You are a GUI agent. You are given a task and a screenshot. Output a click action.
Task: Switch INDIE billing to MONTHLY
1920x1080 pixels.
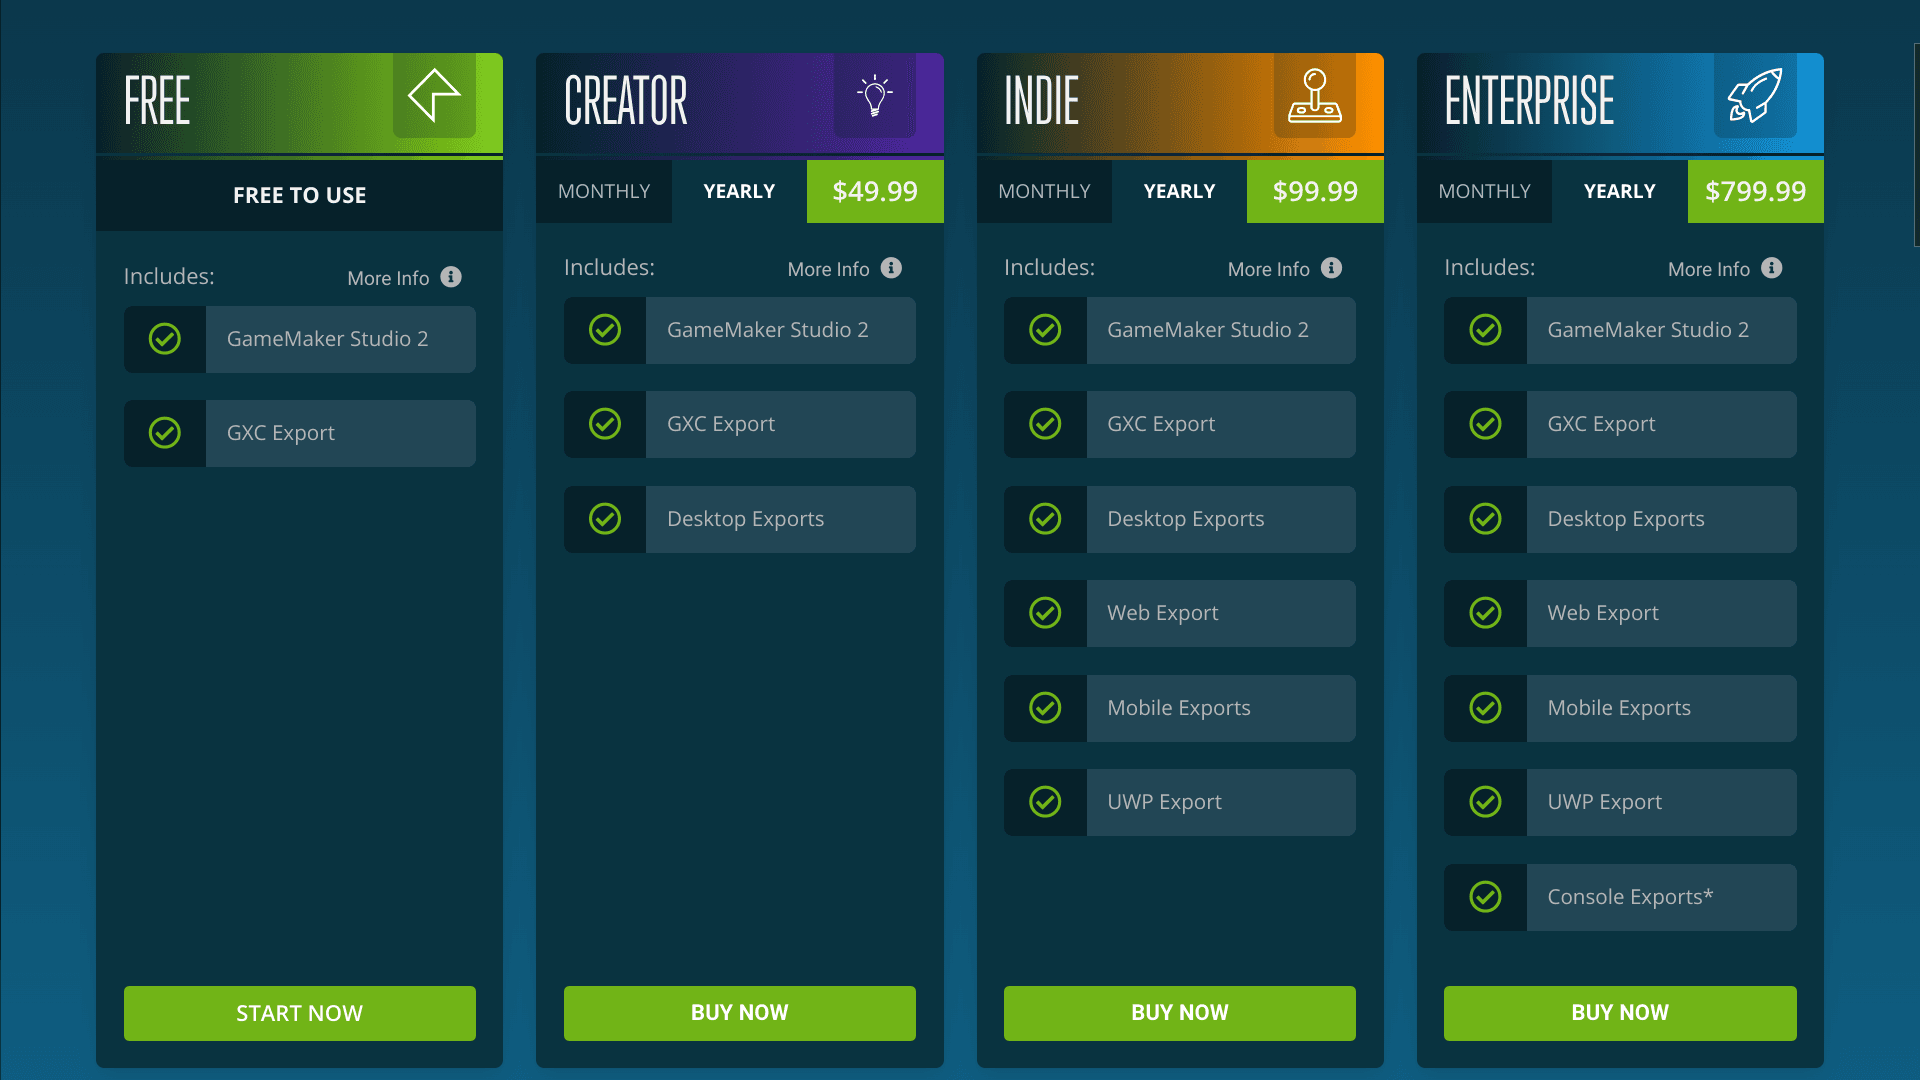tap(1044, 191)
